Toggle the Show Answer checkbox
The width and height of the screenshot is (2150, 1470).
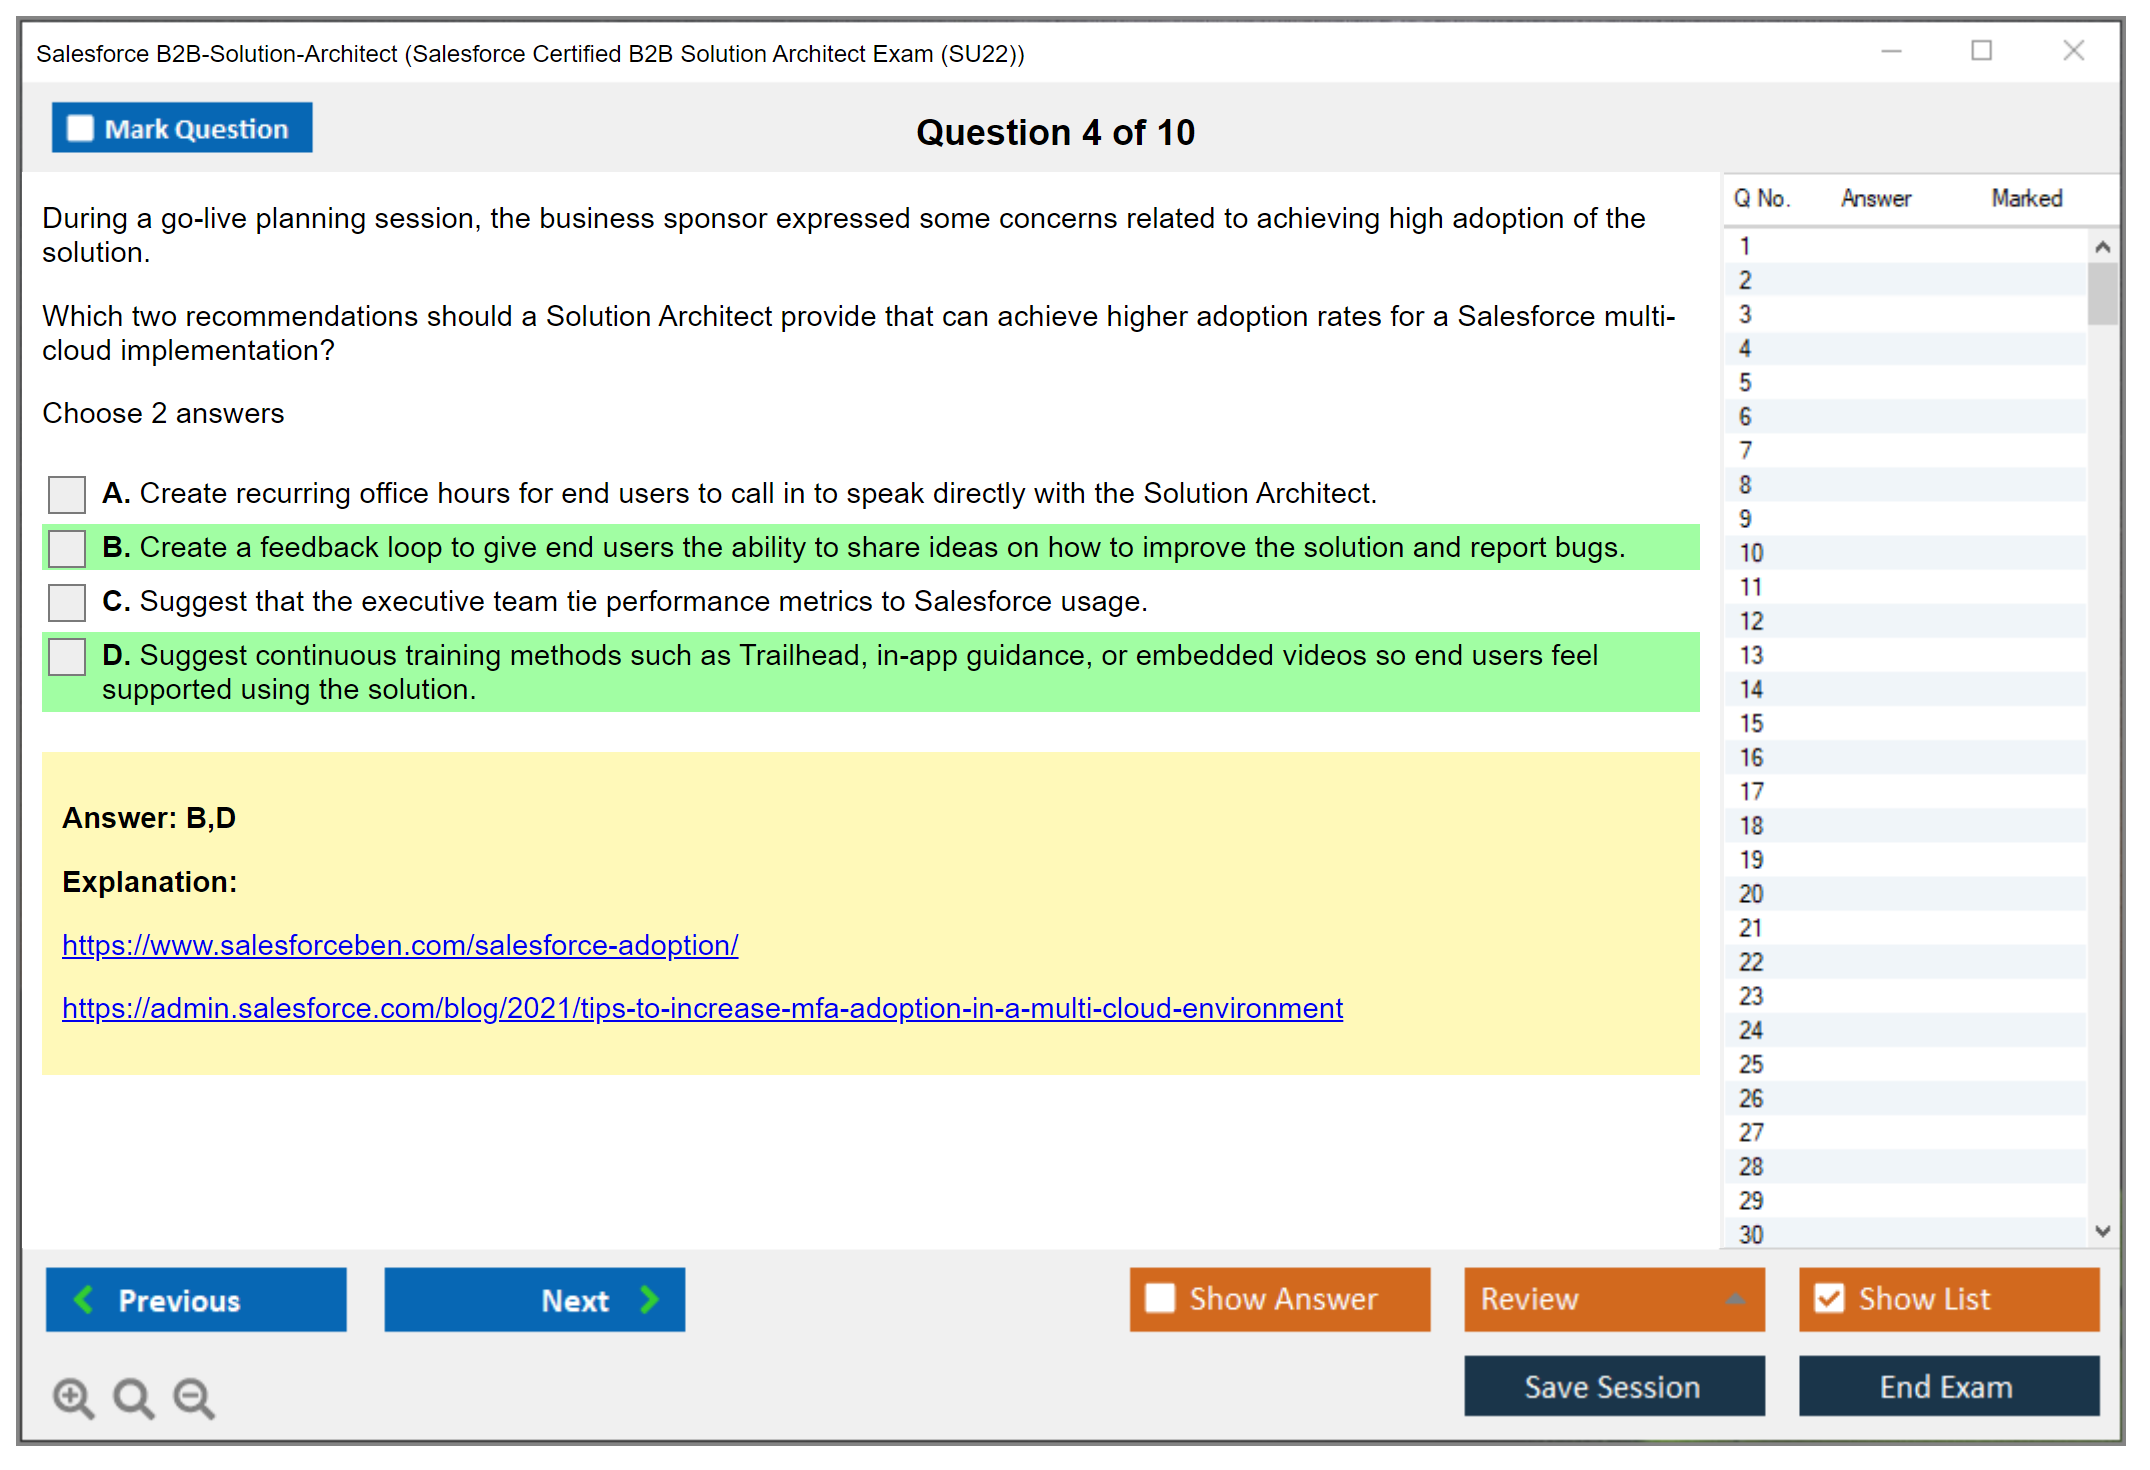(1160, 1298)
